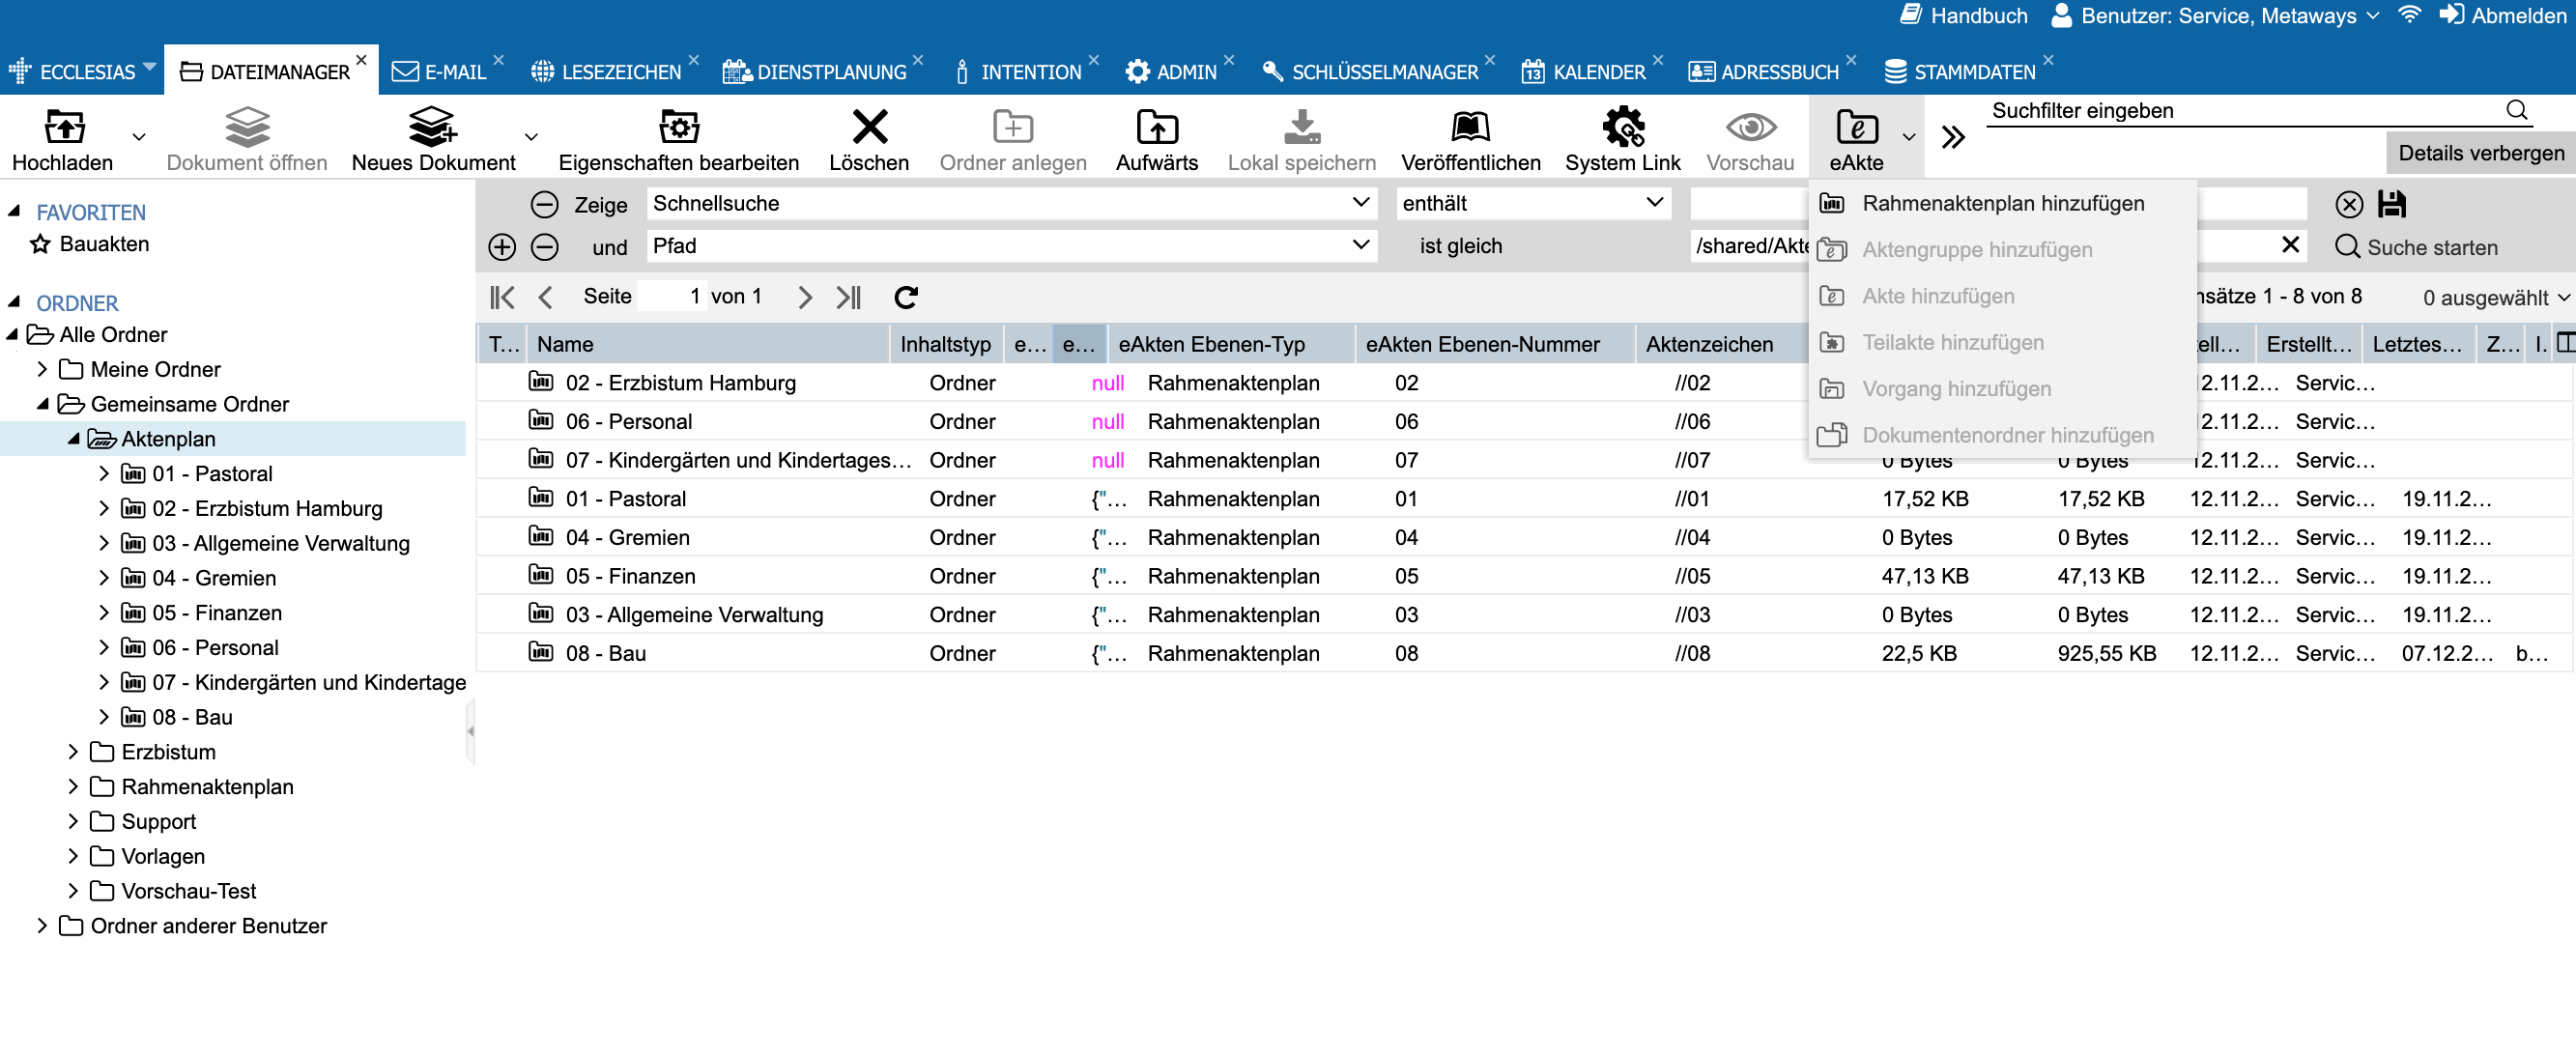Open column chooser icon at table header end
Screen dimensions: 2576x1055
pyautogui.click(x=2565, y=343)
